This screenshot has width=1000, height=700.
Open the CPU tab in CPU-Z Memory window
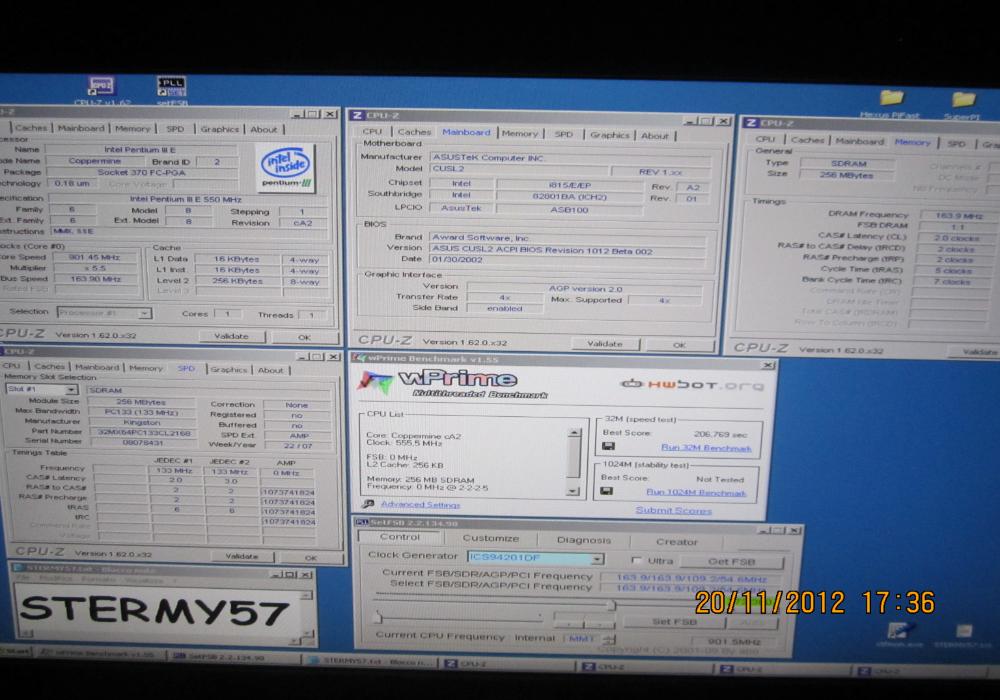(765, 139)
